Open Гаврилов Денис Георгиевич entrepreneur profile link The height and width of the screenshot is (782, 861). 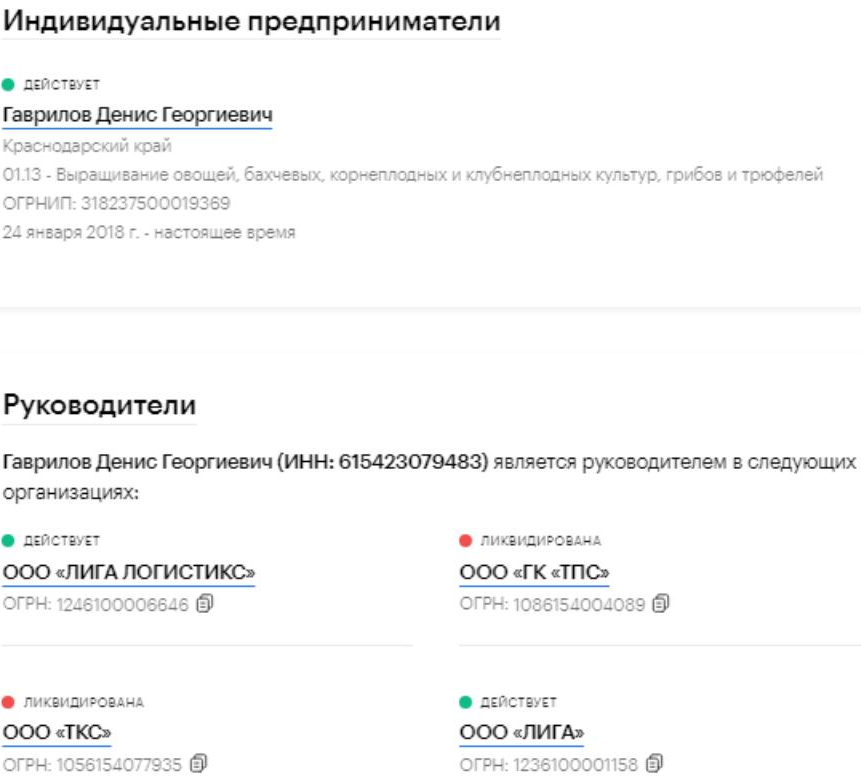[137, 115]
